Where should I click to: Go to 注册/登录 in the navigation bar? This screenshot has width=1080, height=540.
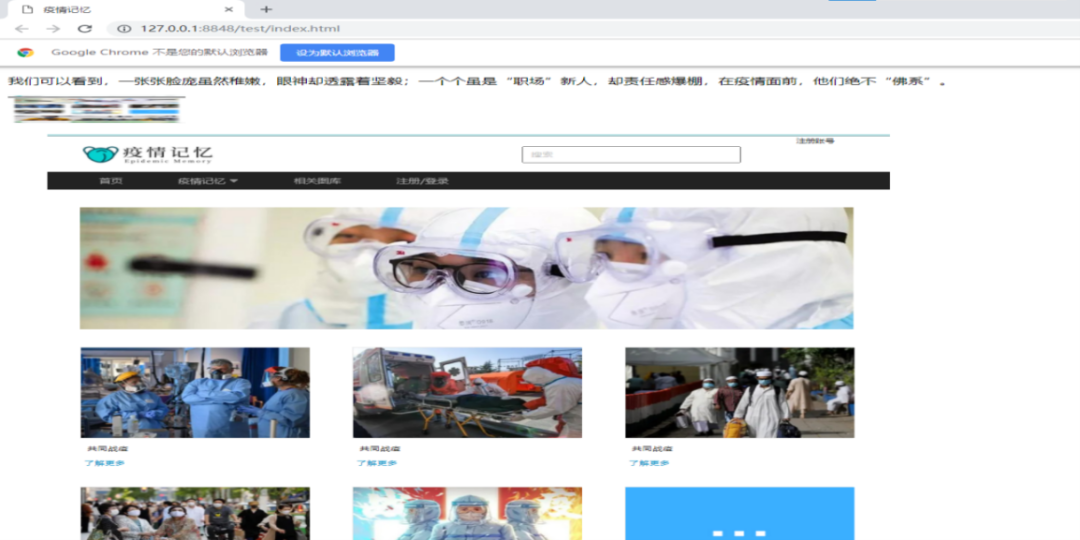click(422, 181)
